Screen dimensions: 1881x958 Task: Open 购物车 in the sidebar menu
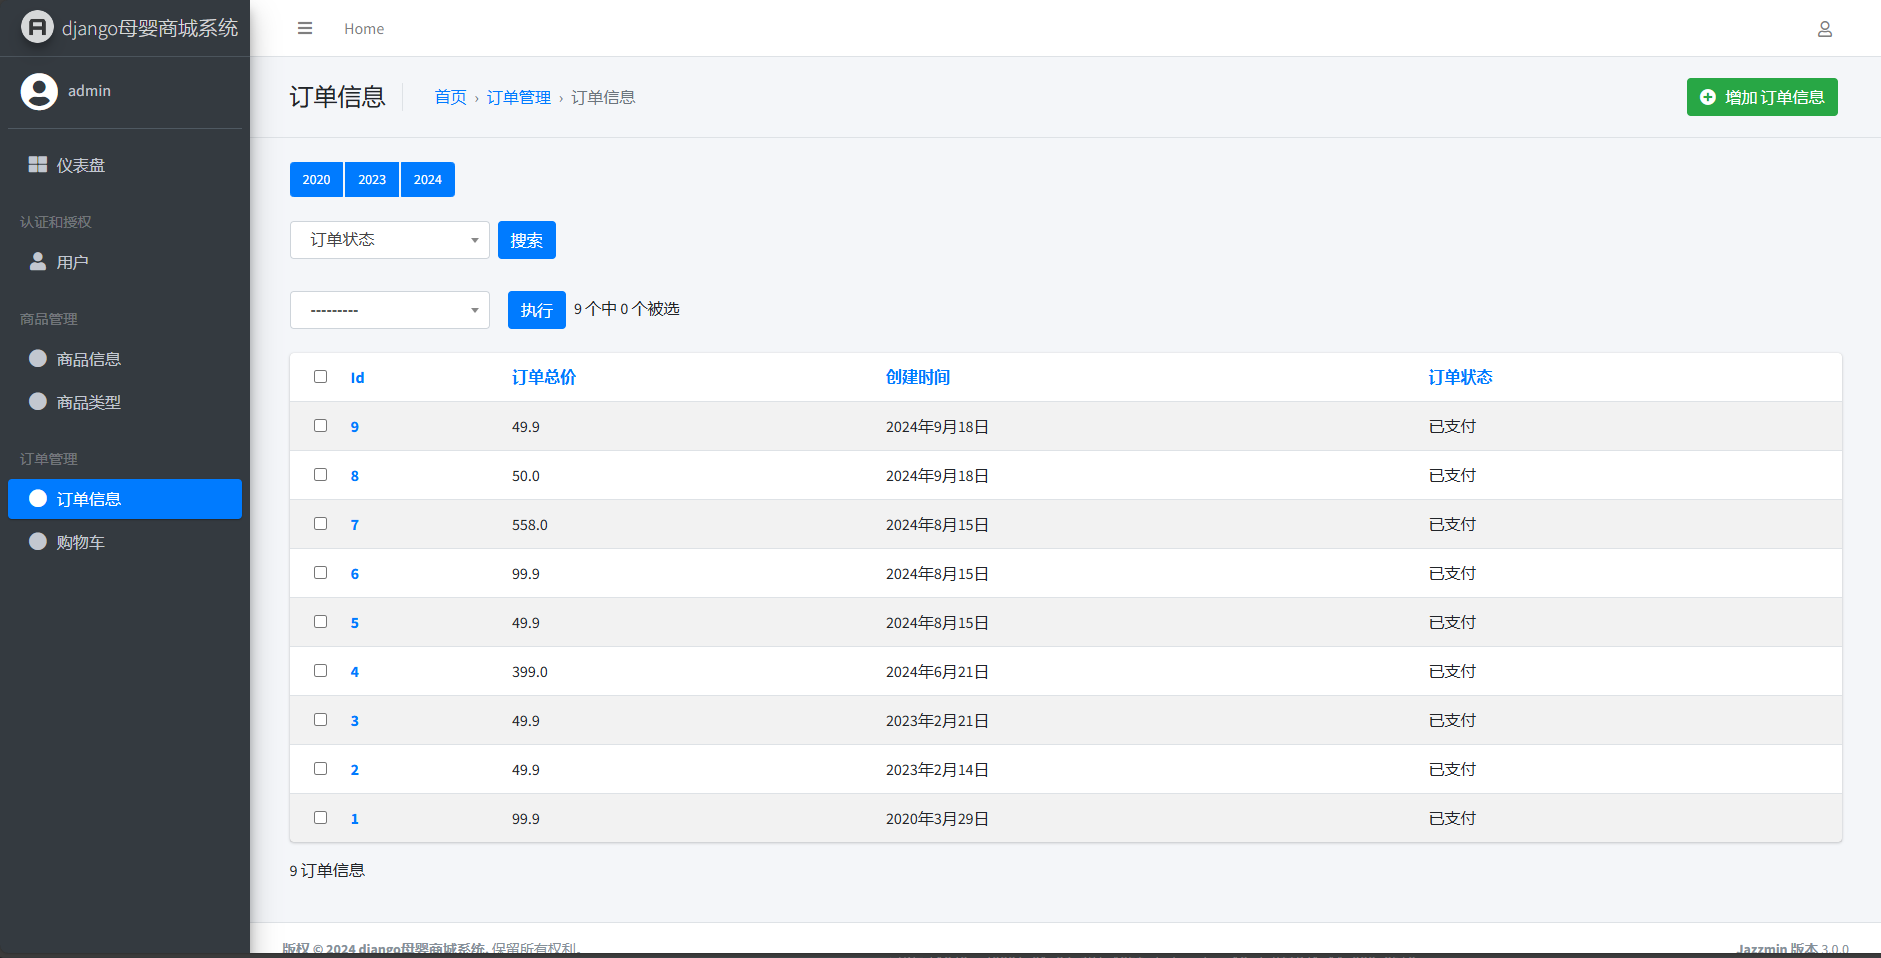click(x=125, y=542)
